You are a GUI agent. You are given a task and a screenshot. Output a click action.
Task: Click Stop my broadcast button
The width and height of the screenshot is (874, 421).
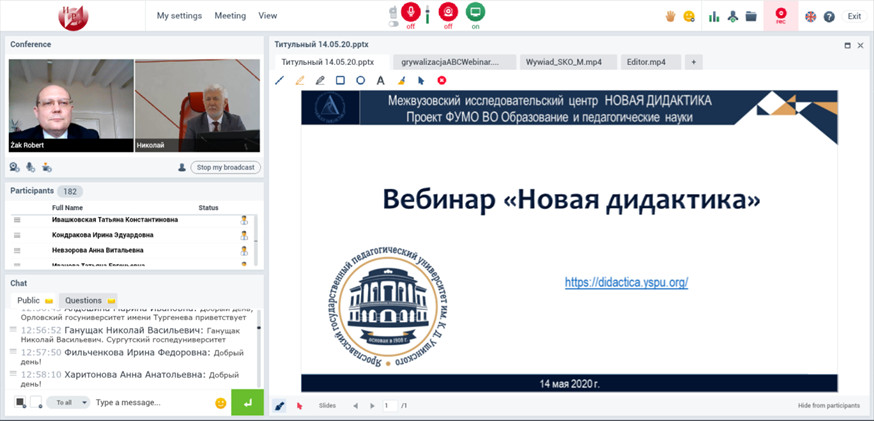(225, 167)
